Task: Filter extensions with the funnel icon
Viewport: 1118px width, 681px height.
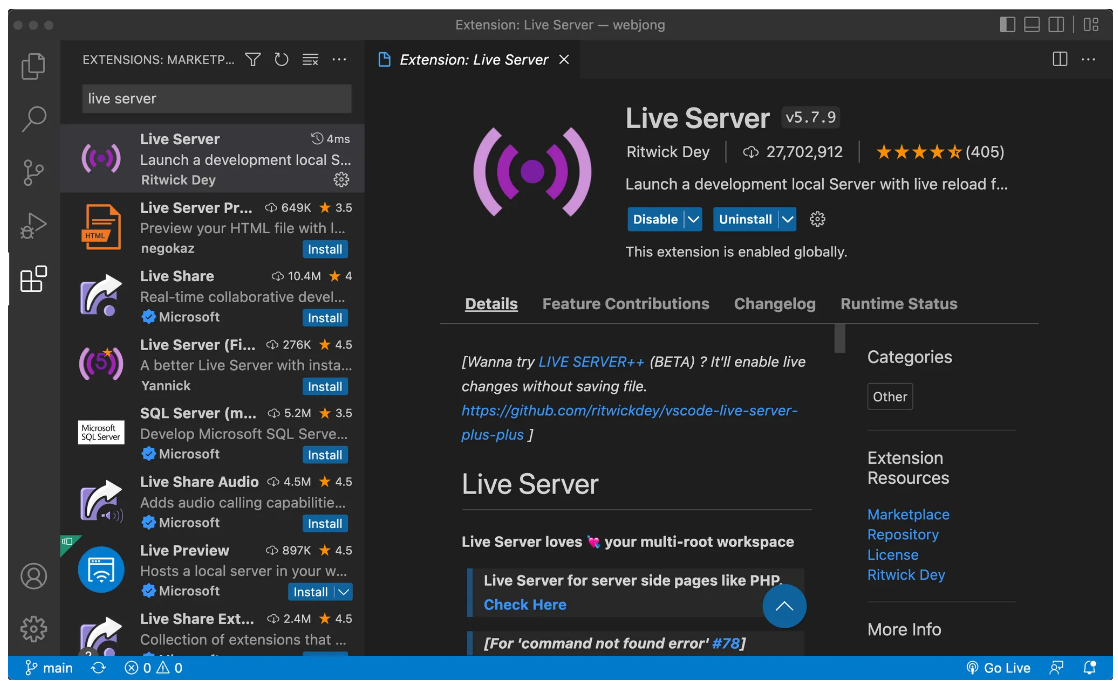Action: (253, 60)
